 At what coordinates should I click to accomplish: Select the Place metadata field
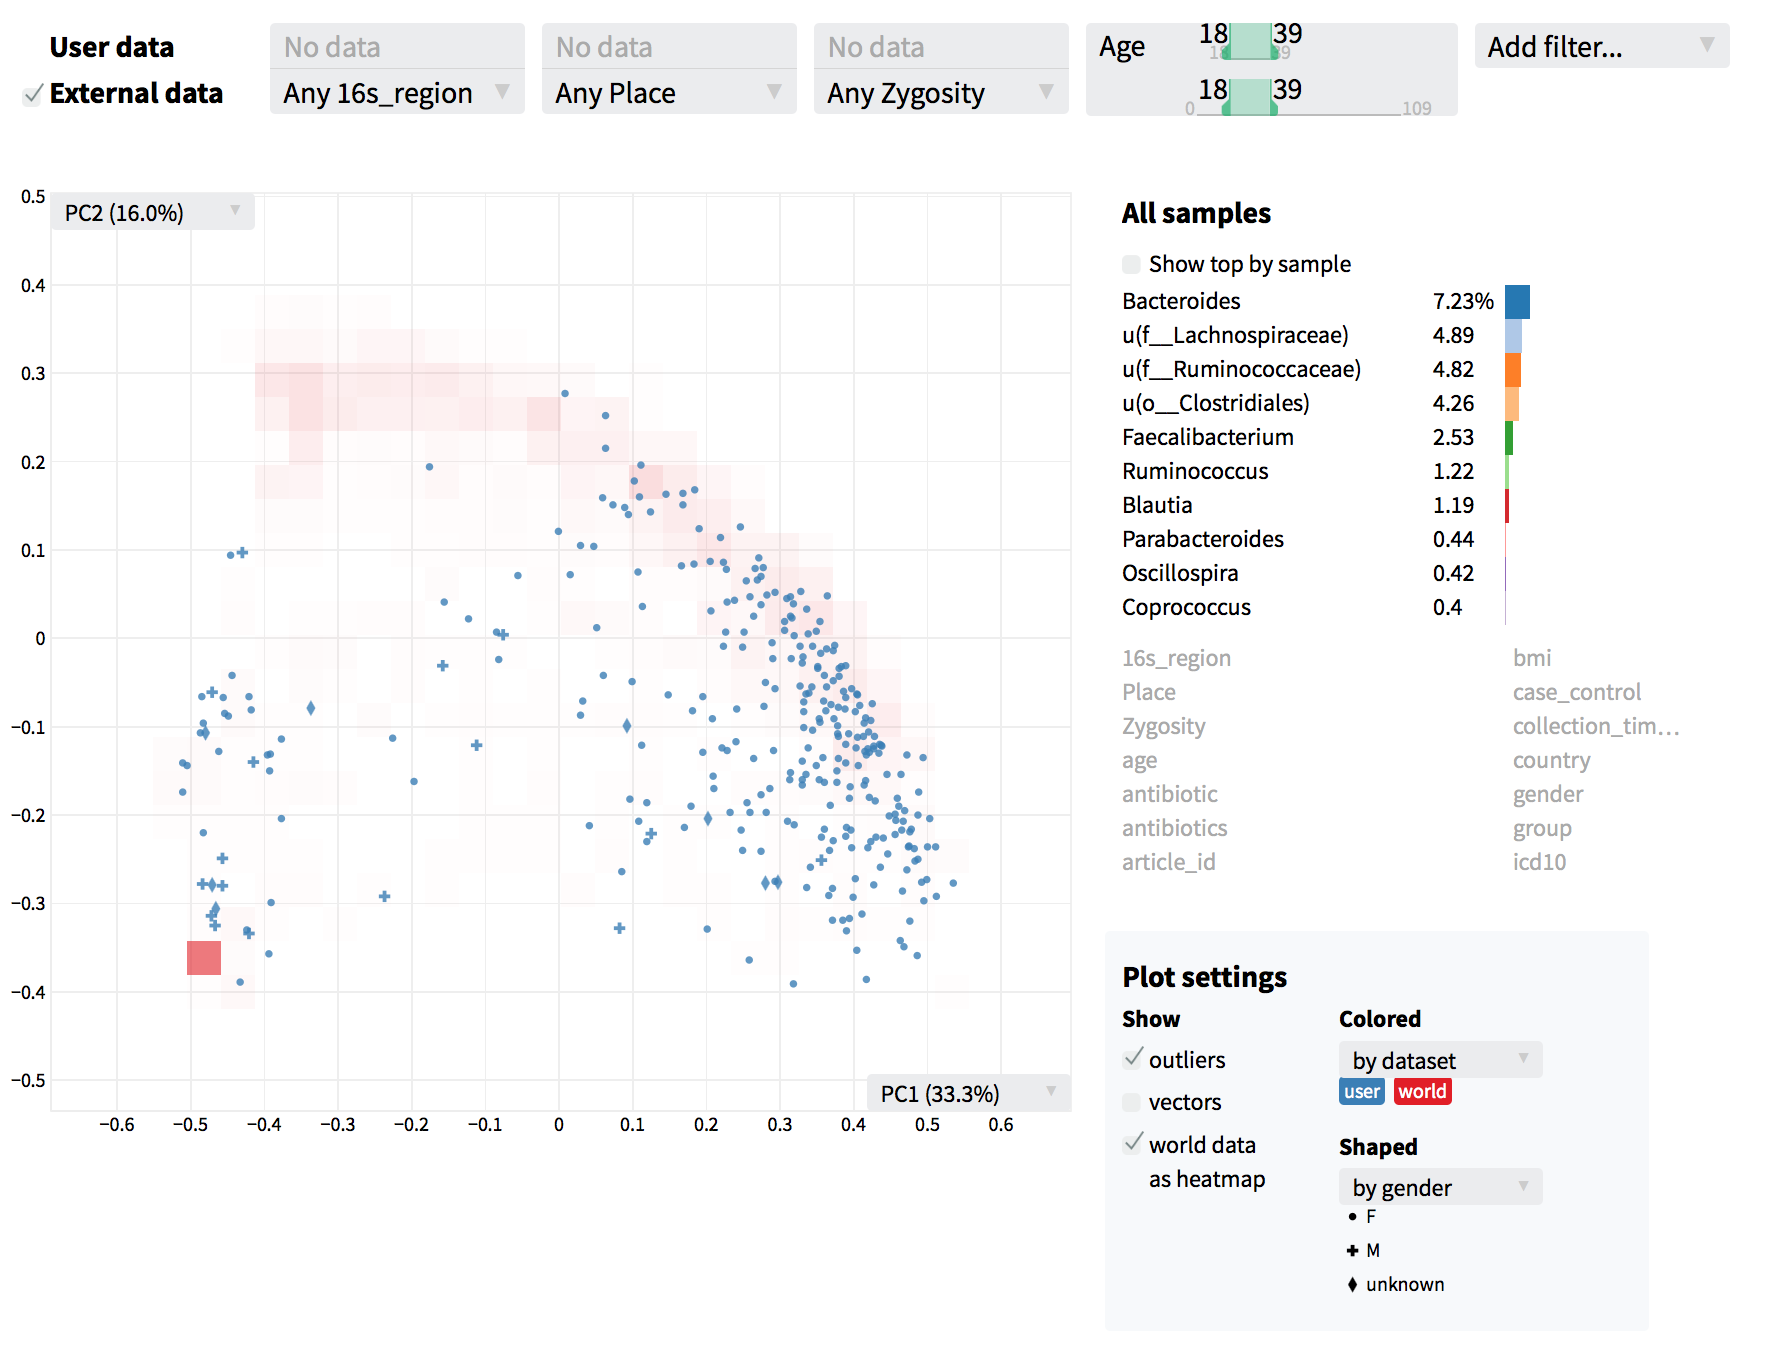pos(1148,692)
